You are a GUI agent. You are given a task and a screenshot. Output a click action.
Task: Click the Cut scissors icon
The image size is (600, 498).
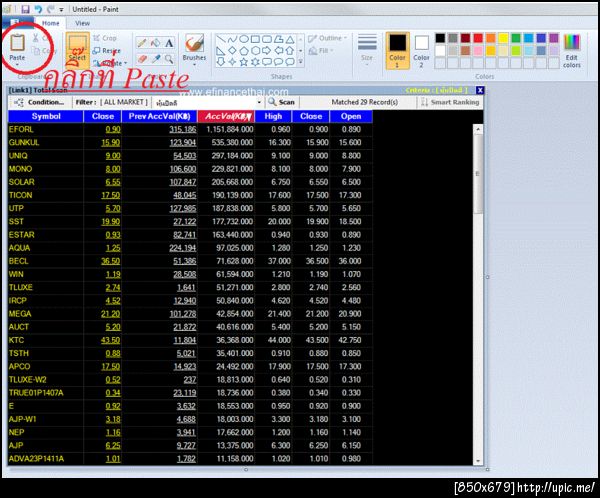[x=36, y=38]
